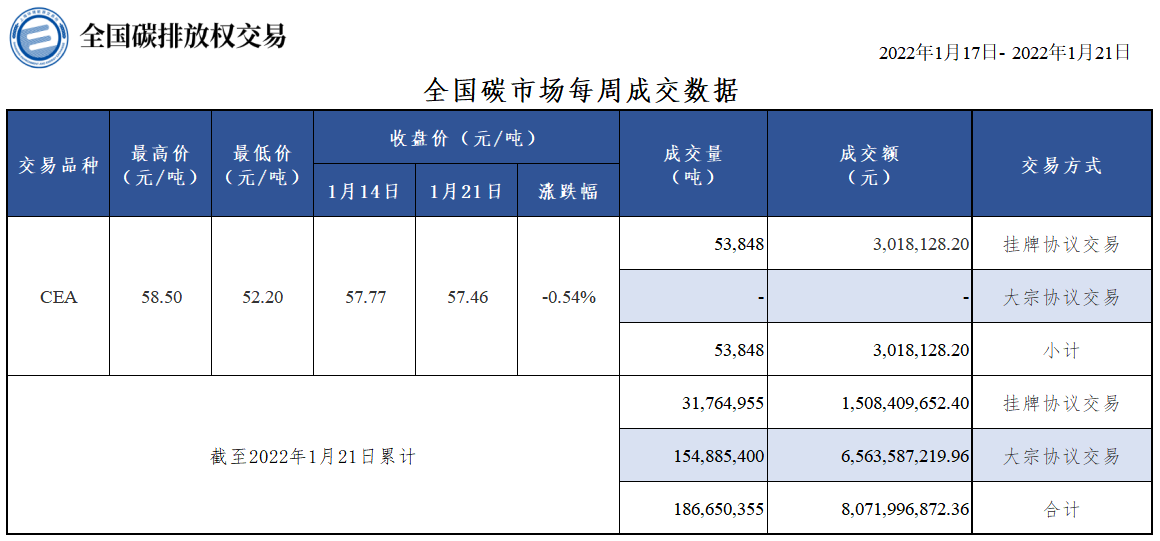Click the 合计 cell in last row
This screenshot has width=1160, height=541.
click(1062, 509)
